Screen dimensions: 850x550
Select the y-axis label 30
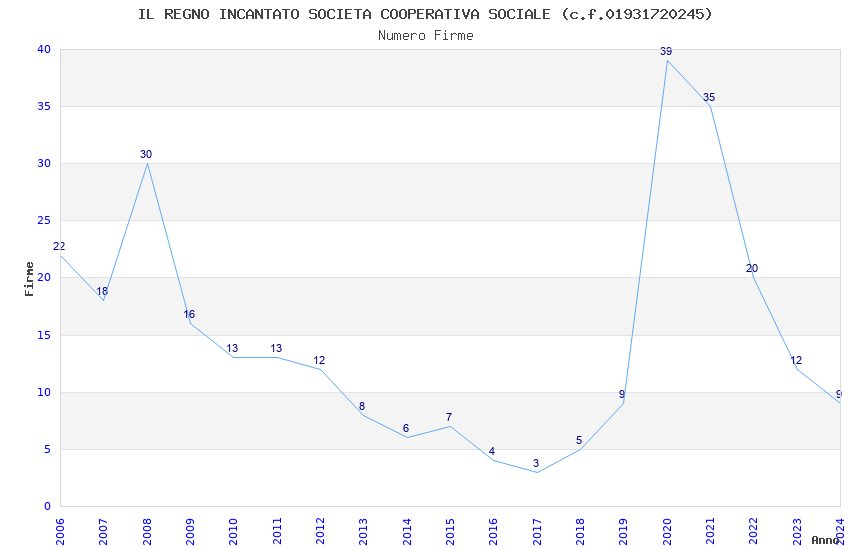click(44, 163)
